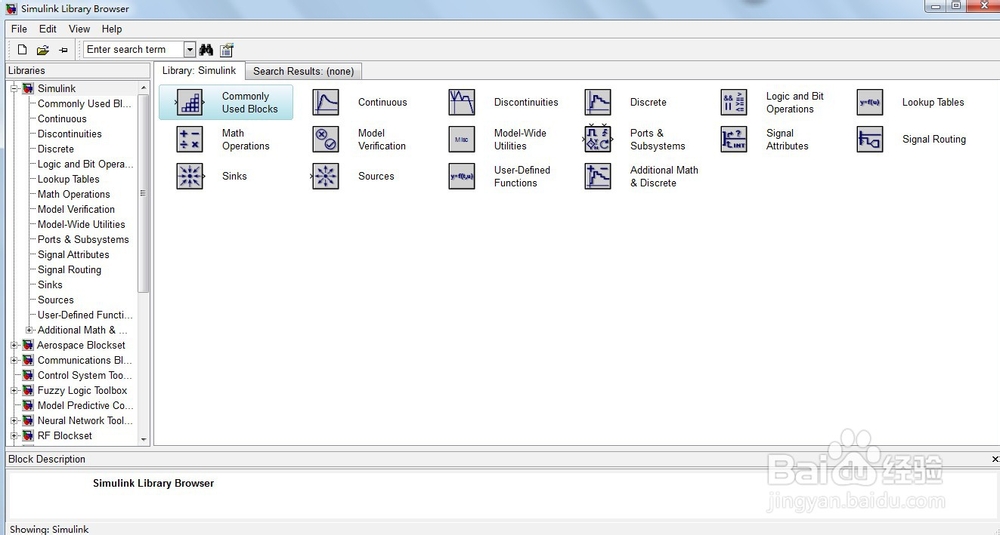Open the Discrete library icon
Viewport: 1000px width, 535px height.
tap(598, 102)
